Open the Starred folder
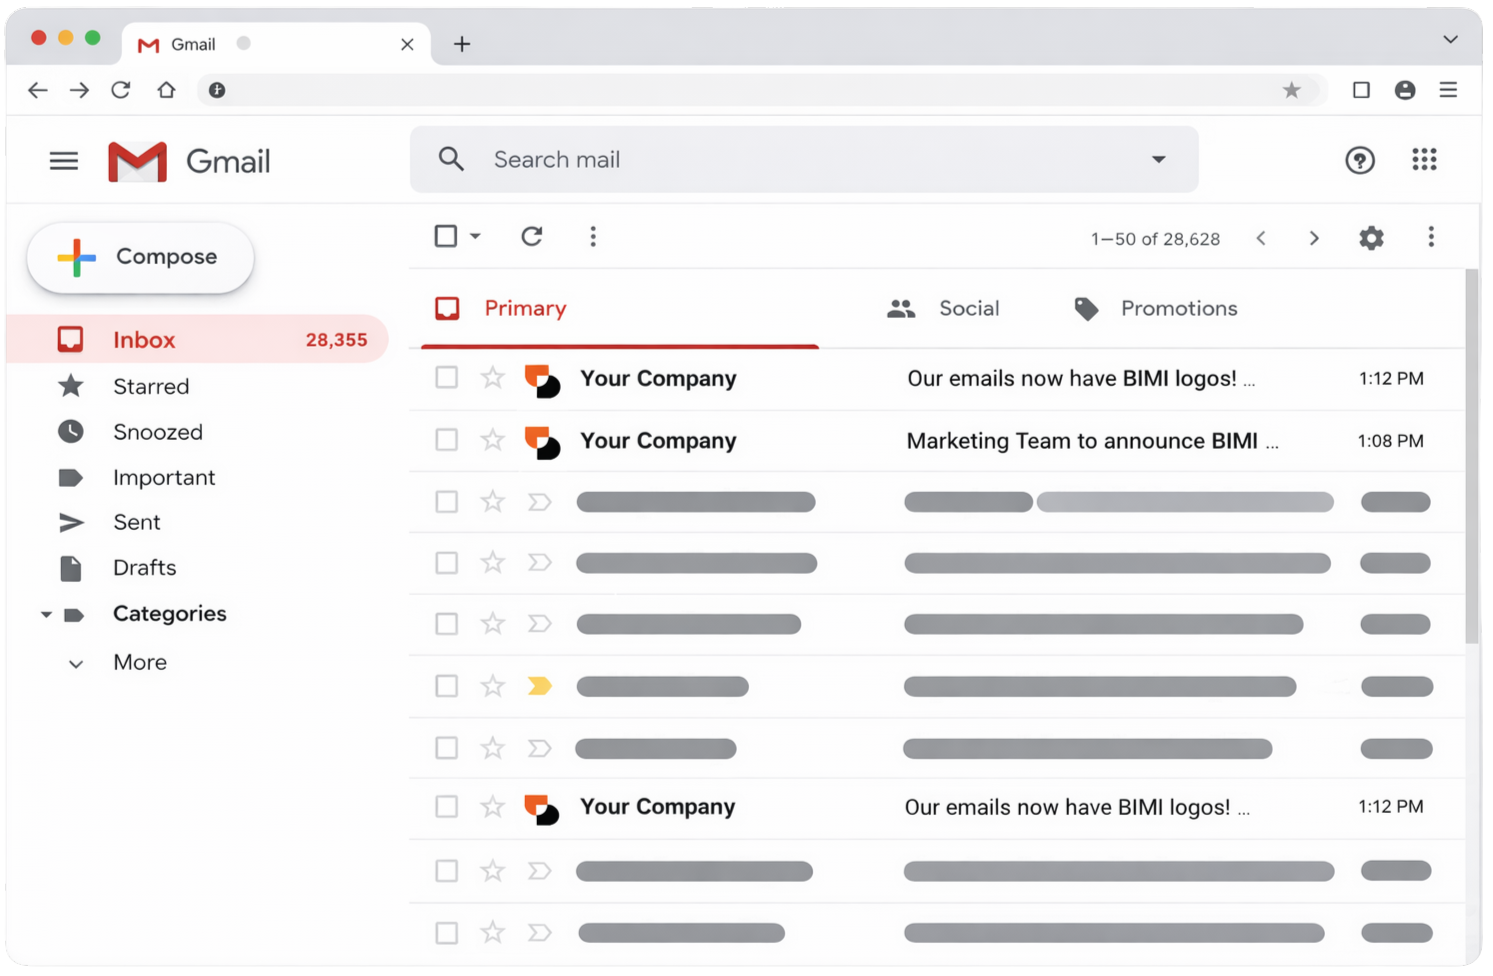This screenshot has height=976, width=1493. 150,386
